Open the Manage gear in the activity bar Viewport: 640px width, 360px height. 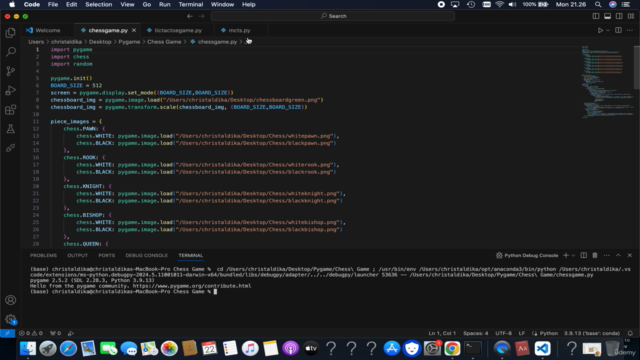click(x=11, y=319)
